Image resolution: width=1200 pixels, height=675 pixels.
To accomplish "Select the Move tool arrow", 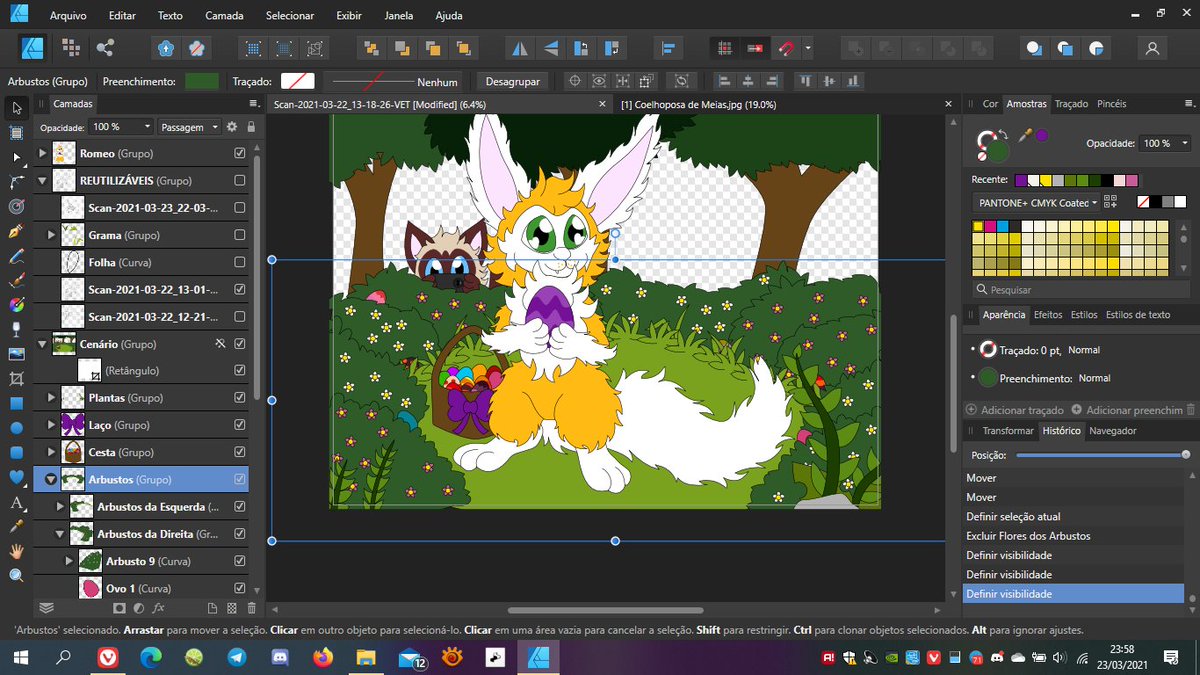I will 16,108.
